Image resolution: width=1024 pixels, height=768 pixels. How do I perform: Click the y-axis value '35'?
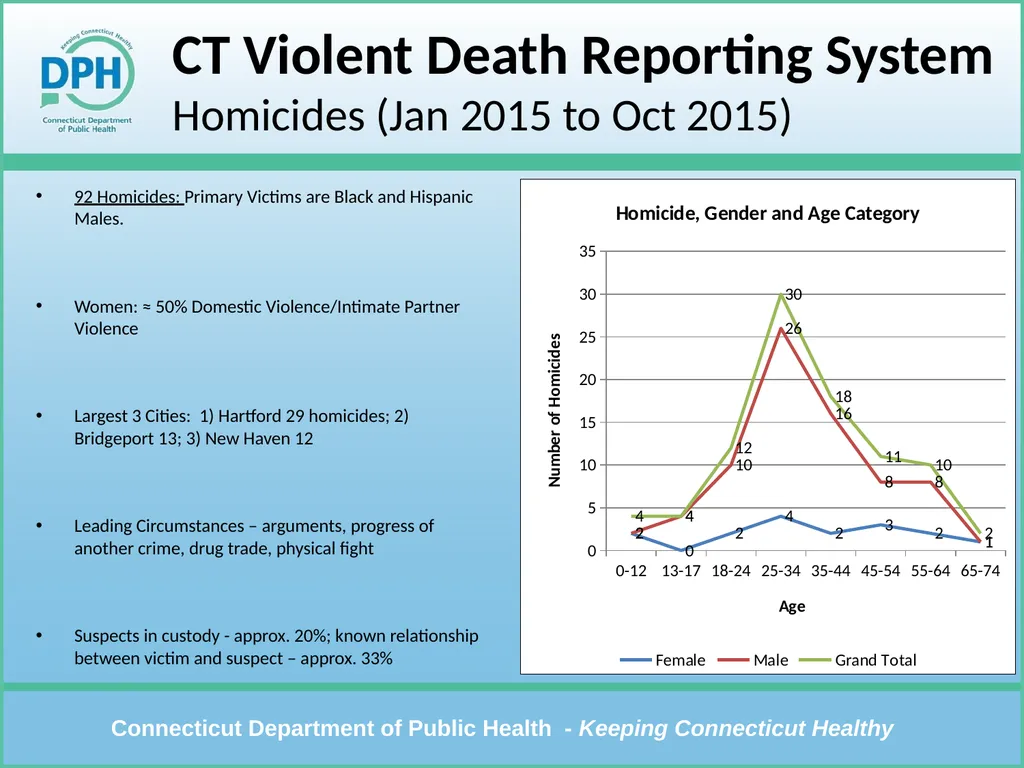click(588, 251)
